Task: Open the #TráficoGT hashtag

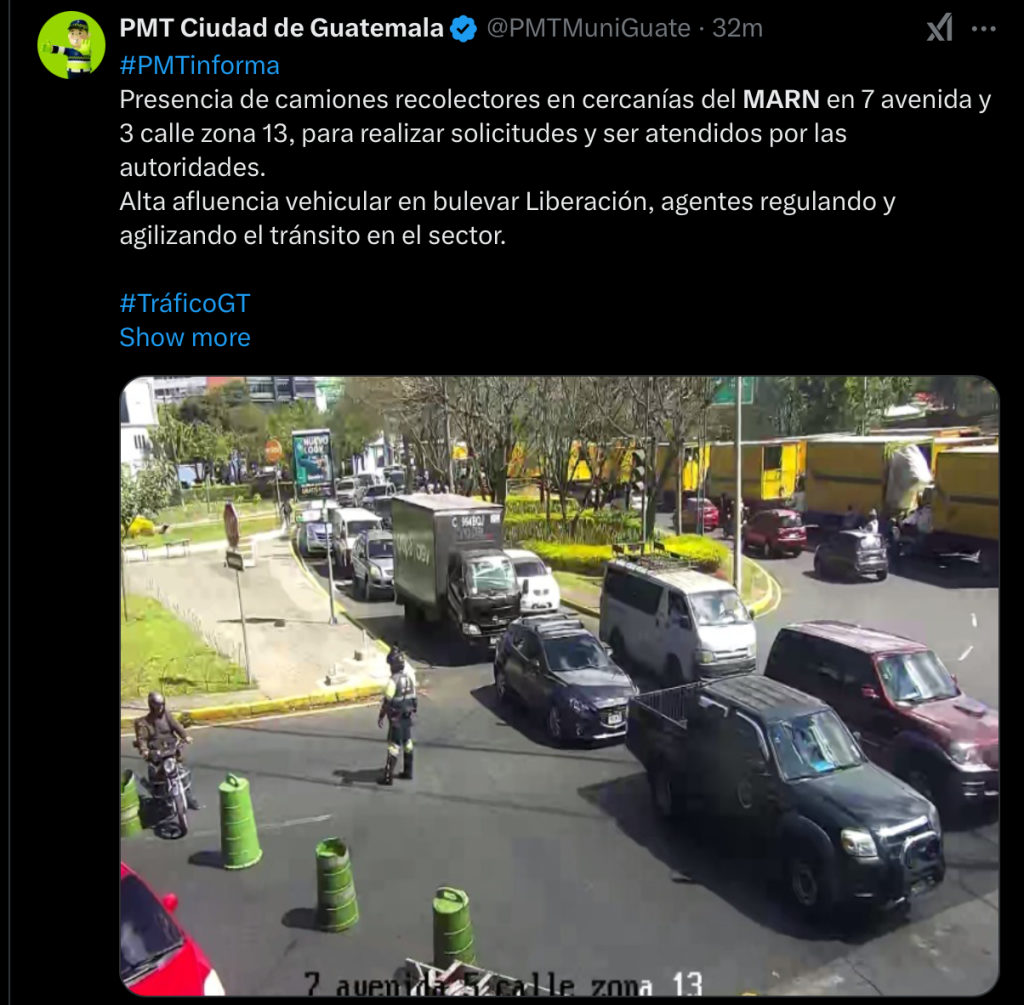Action: point(185,304)
